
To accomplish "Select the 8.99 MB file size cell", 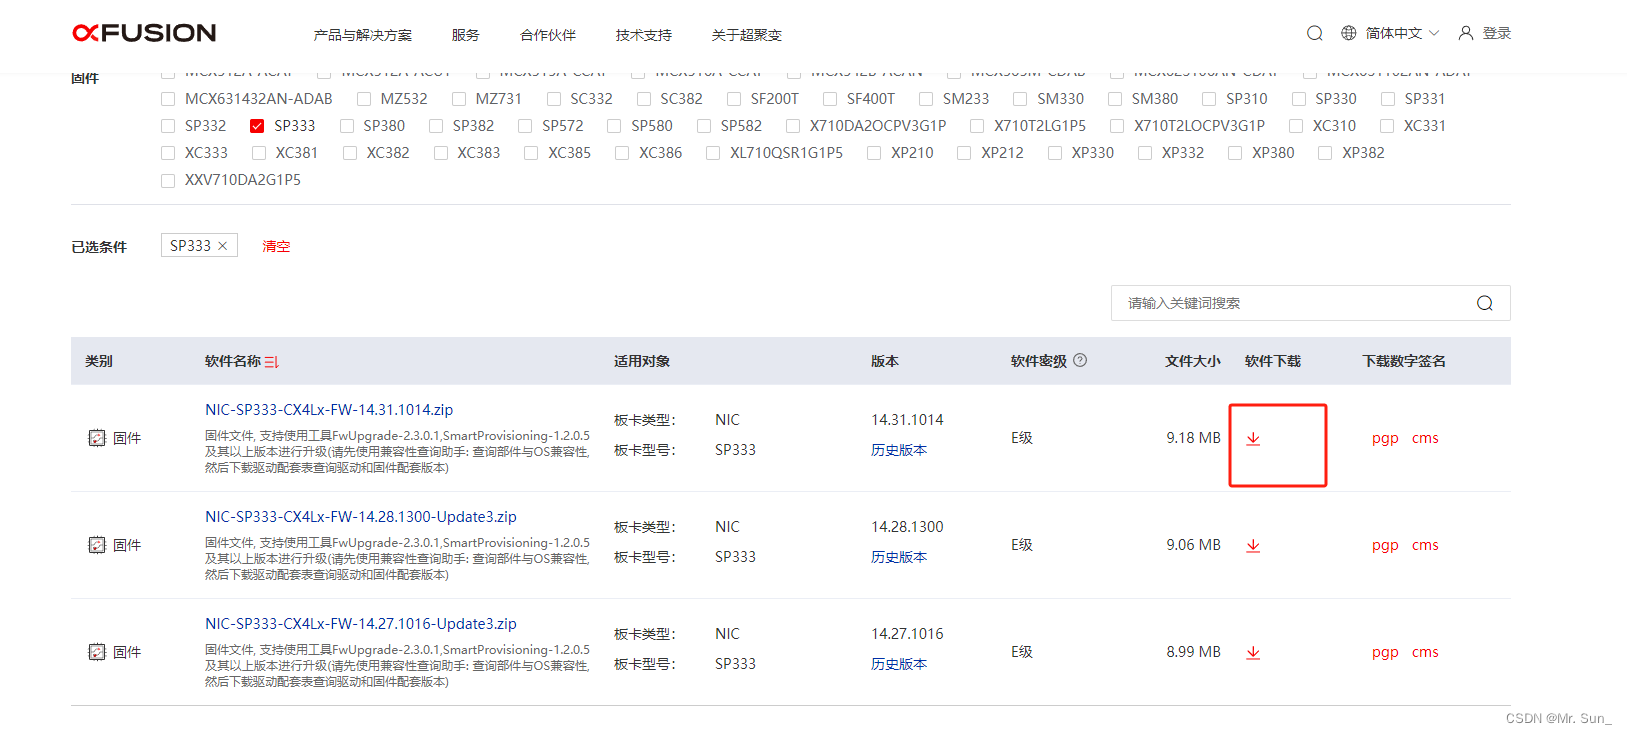I will pyautogui.click(x=1193, y=652).
